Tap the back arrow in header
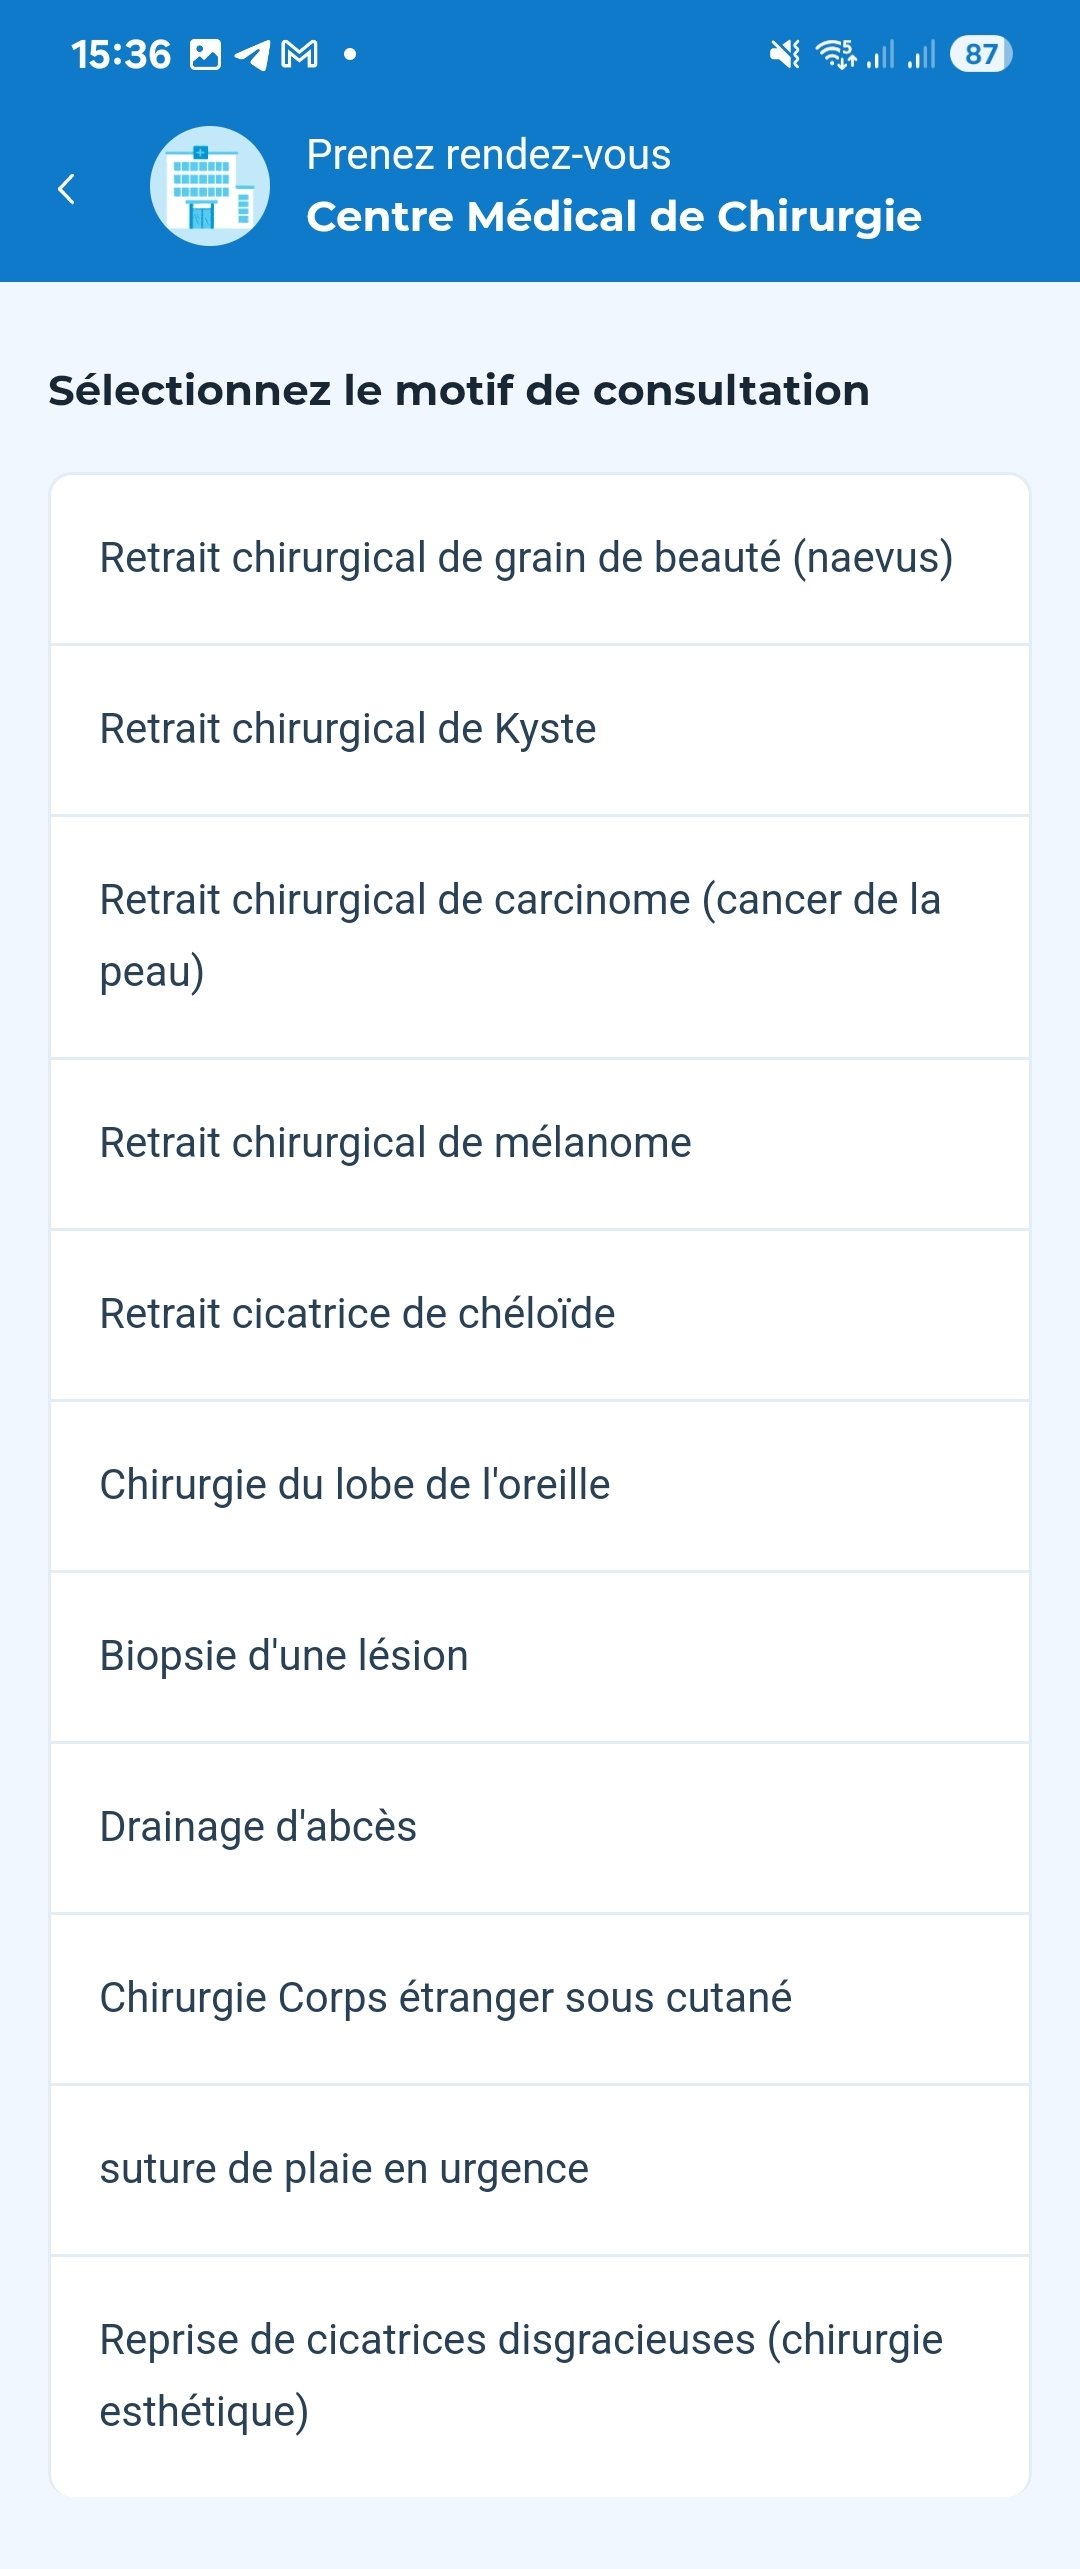This screenshot has height=2569, width=1080. pyautogui.click(x=67, y=188)
